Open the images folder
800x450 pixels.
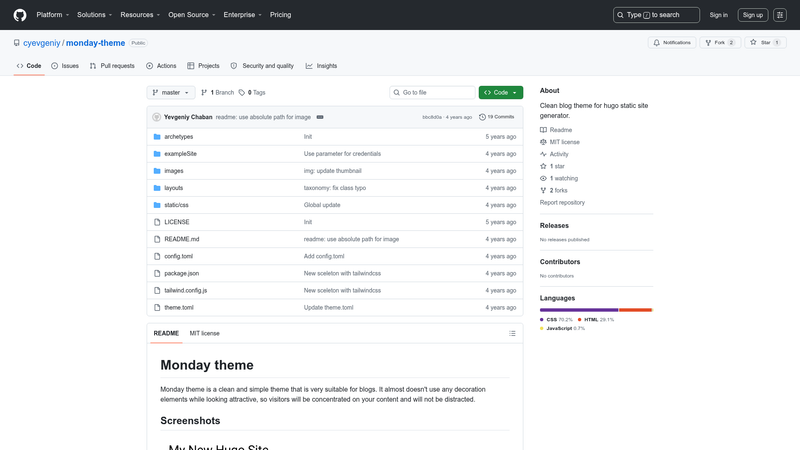tap(173, 171)
